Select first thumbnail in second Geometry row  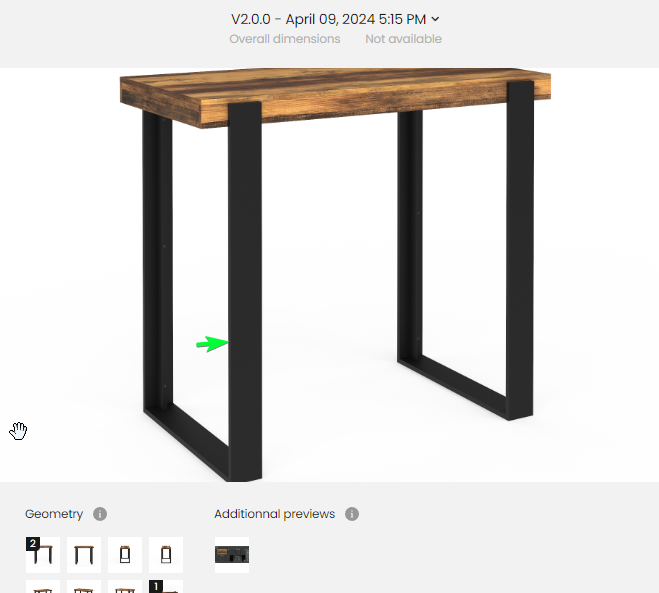coord(43,586)
